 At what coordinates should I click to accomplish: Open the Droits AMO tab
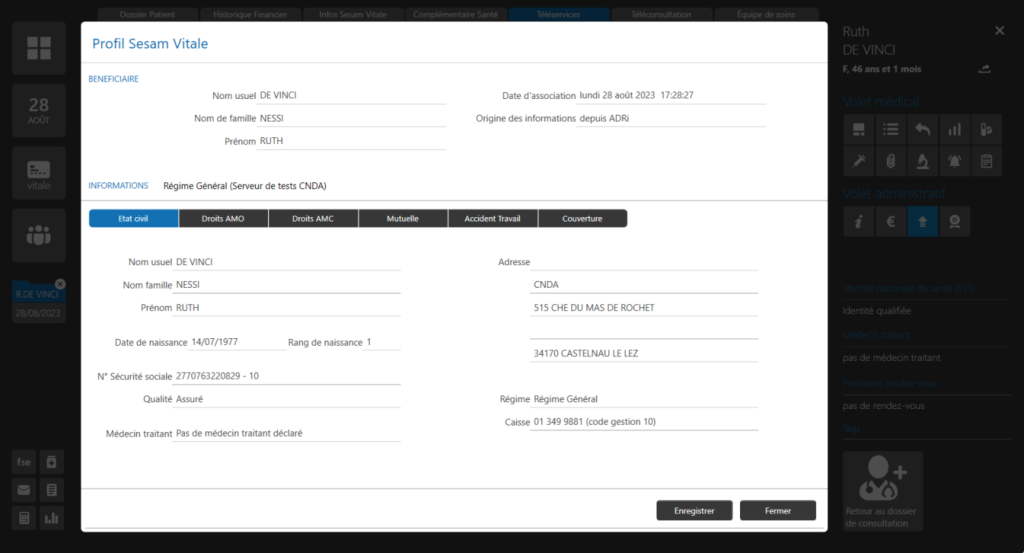click(223, 218)
